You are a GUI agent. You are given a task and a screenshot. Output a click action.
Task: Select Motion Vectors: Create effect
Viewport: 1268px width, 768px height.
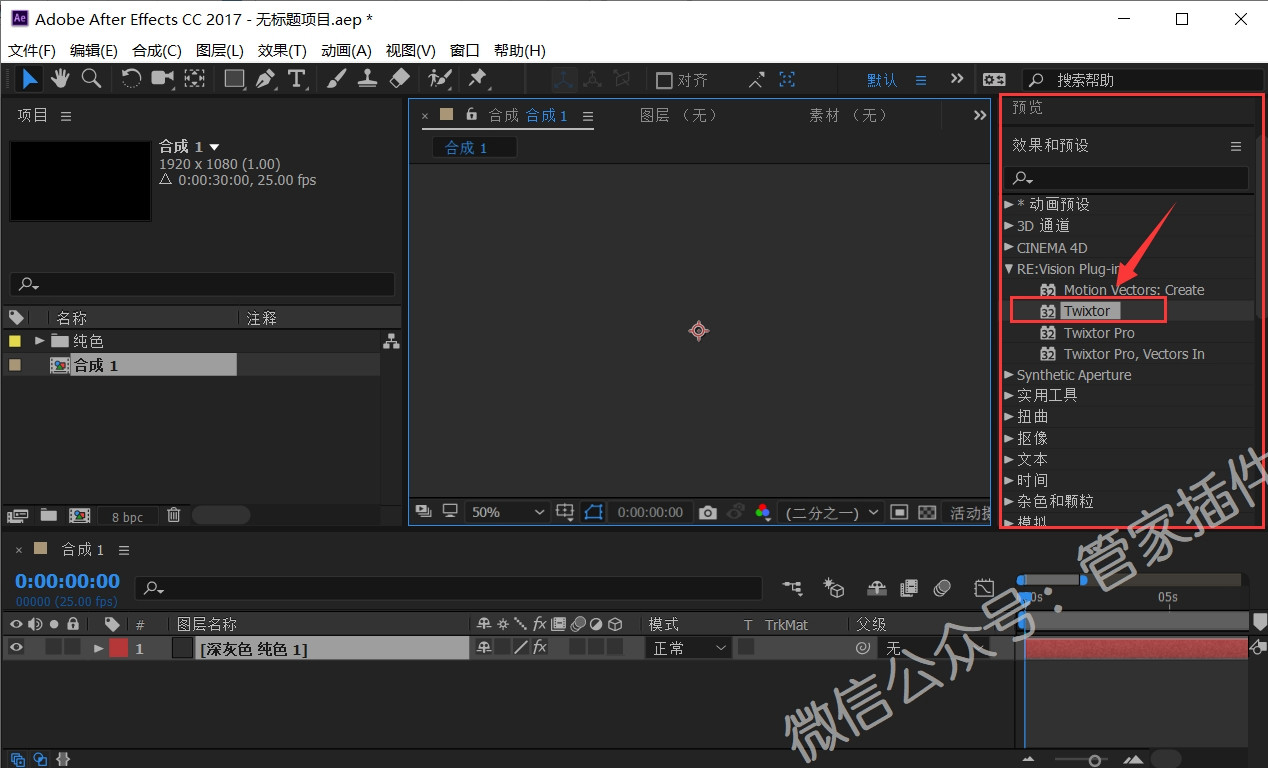pos(1134,290)
